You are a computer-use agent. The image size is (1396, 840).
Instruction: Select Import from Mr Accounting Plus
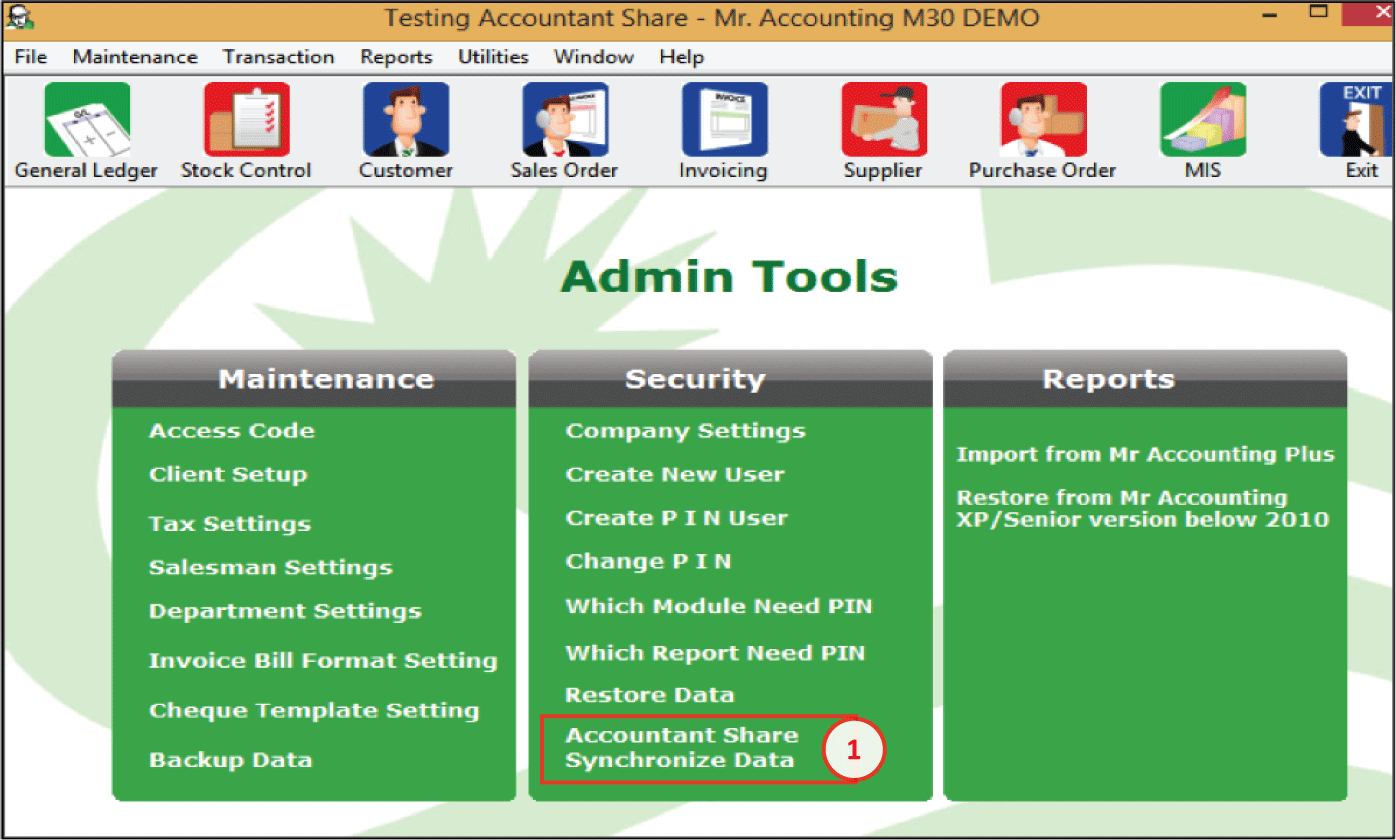pos(1145,454)
